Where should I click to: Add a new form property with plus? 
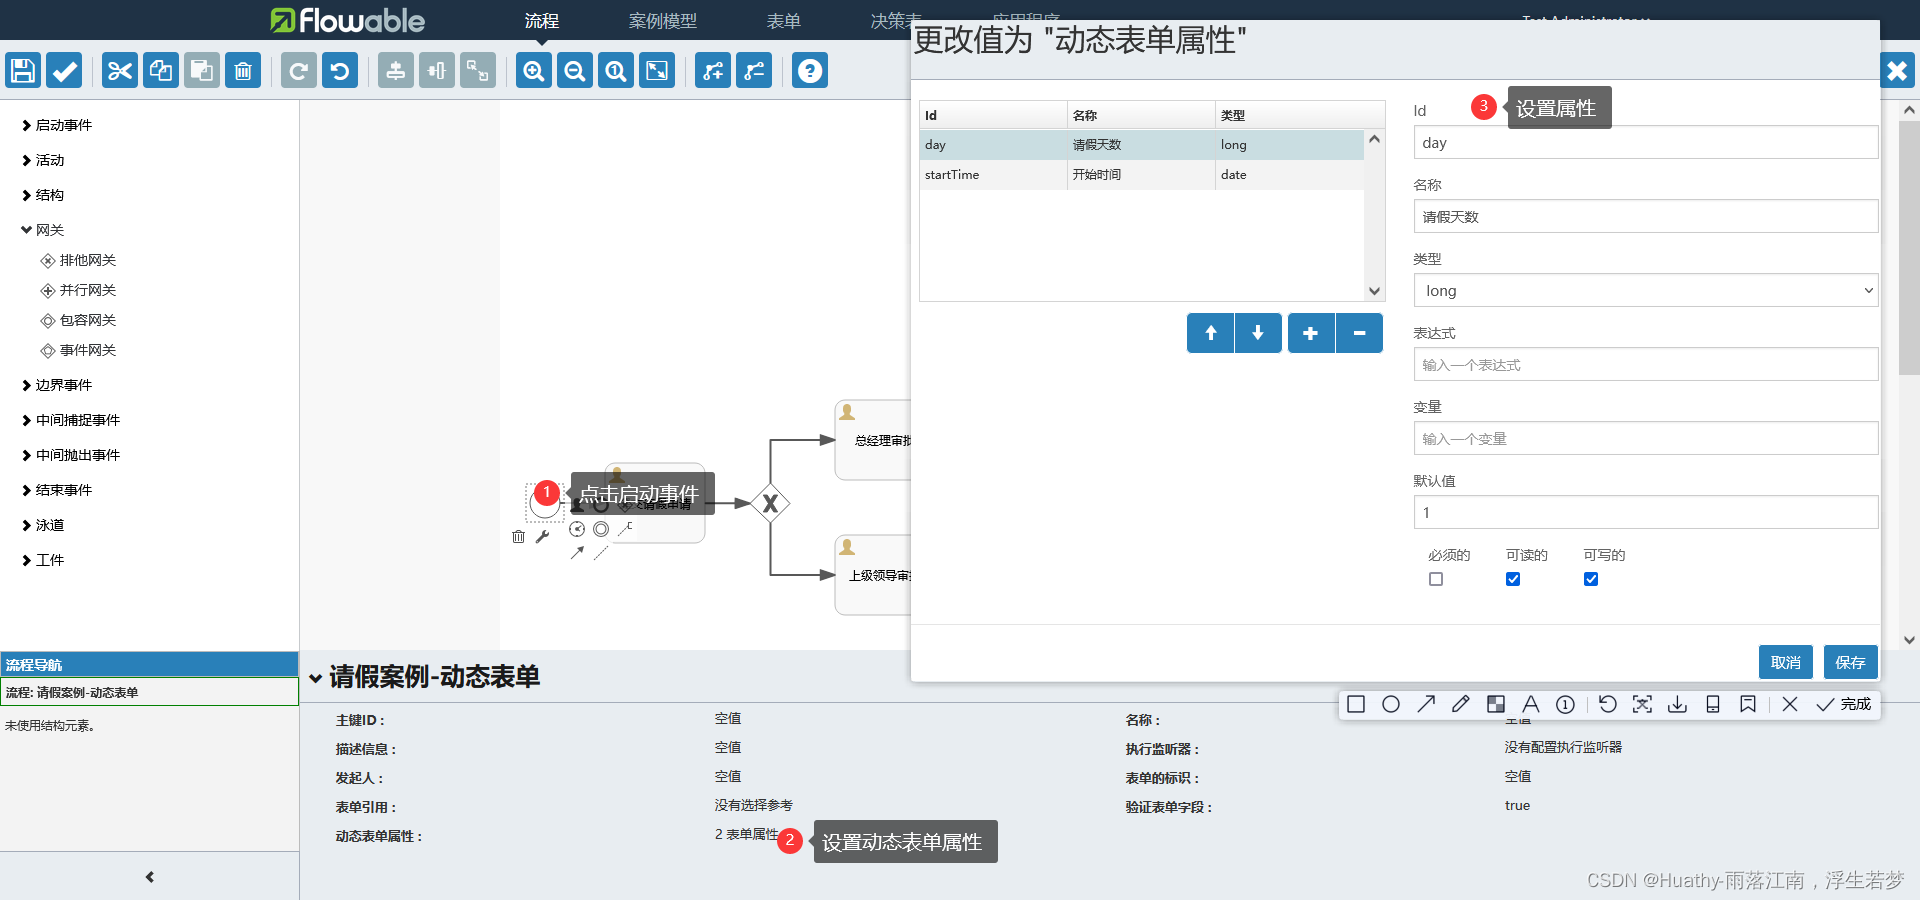pyautogui.click(x=1311, y=333)
